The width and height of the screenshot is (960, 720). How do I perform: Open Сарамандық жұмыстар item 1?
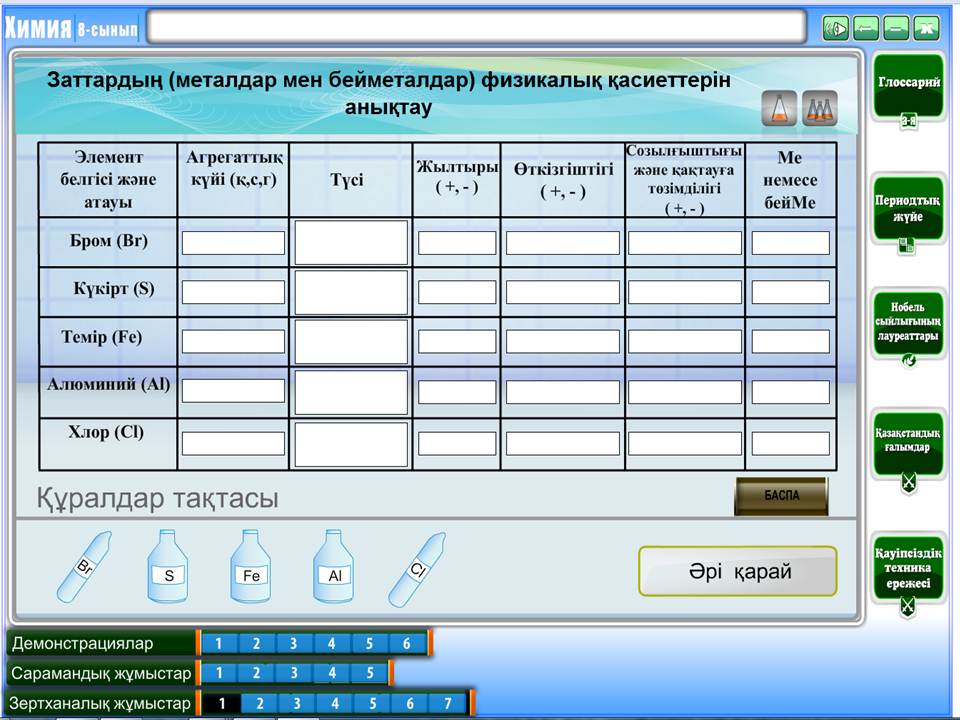coord(219,673)
